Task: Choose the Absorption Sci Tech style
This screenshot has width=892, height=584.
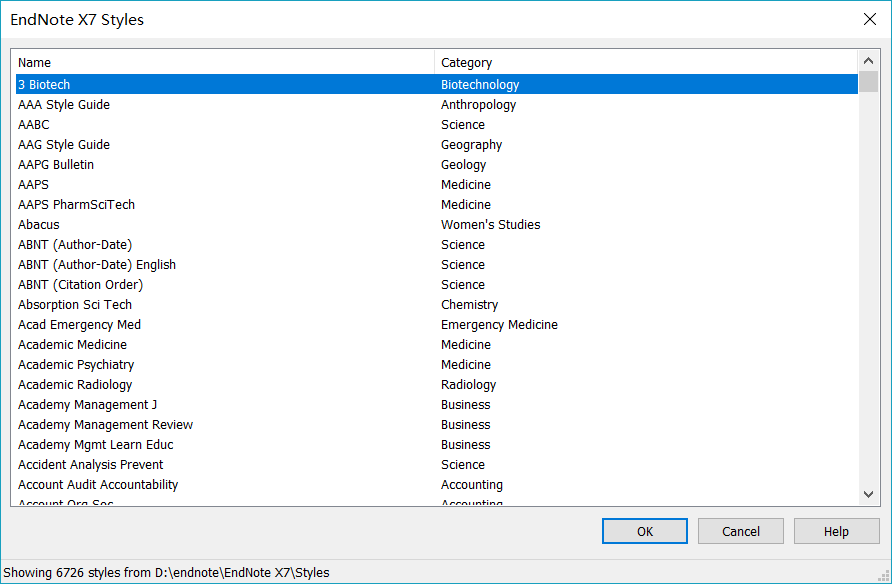Action: [x=436, y=304]
